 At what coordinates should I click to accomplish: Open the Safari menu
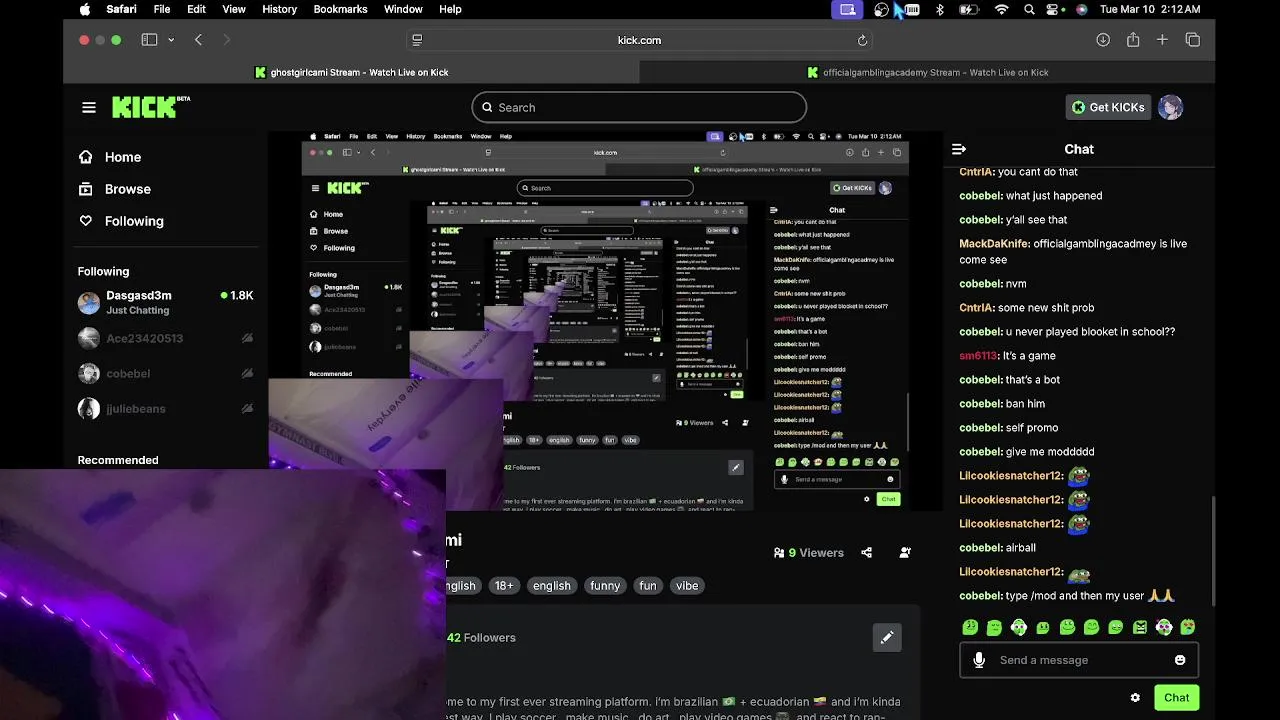tap(121, 9)
